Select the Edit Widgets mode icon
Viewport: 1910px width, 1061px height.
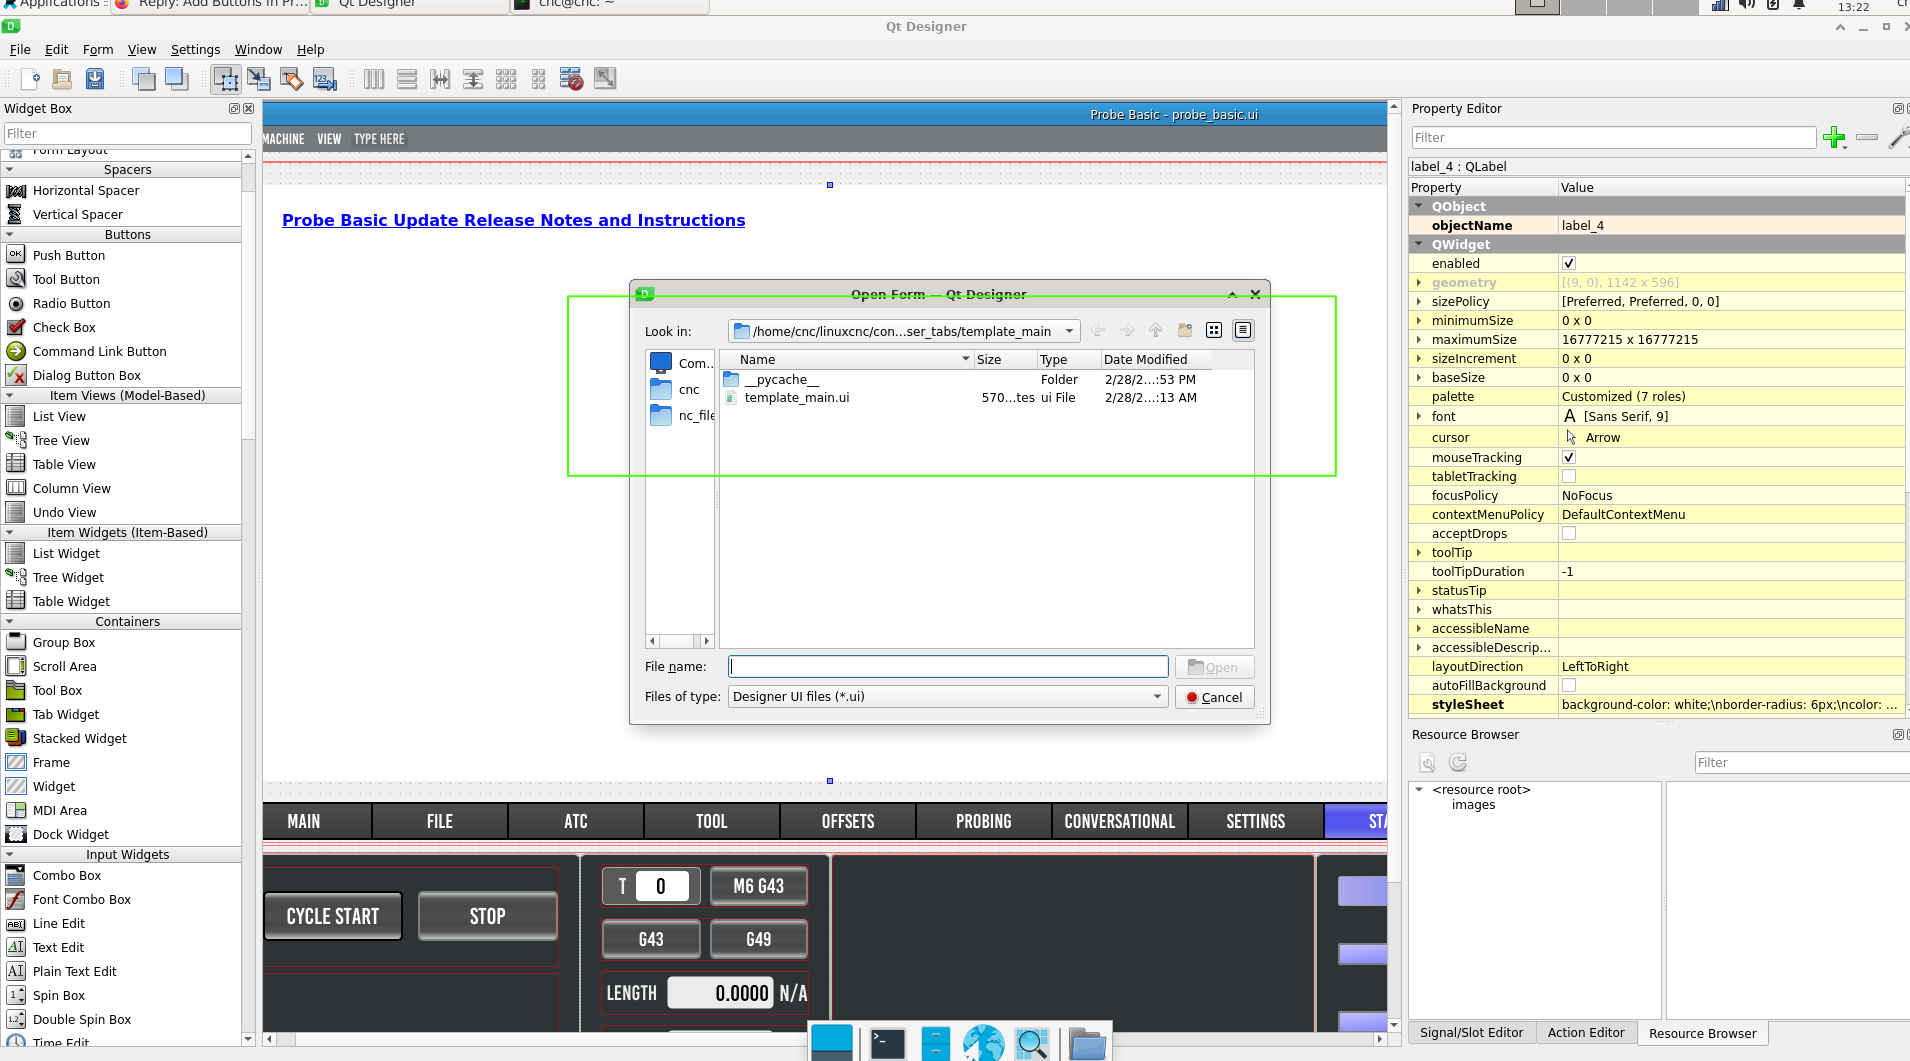pos(226,79)
